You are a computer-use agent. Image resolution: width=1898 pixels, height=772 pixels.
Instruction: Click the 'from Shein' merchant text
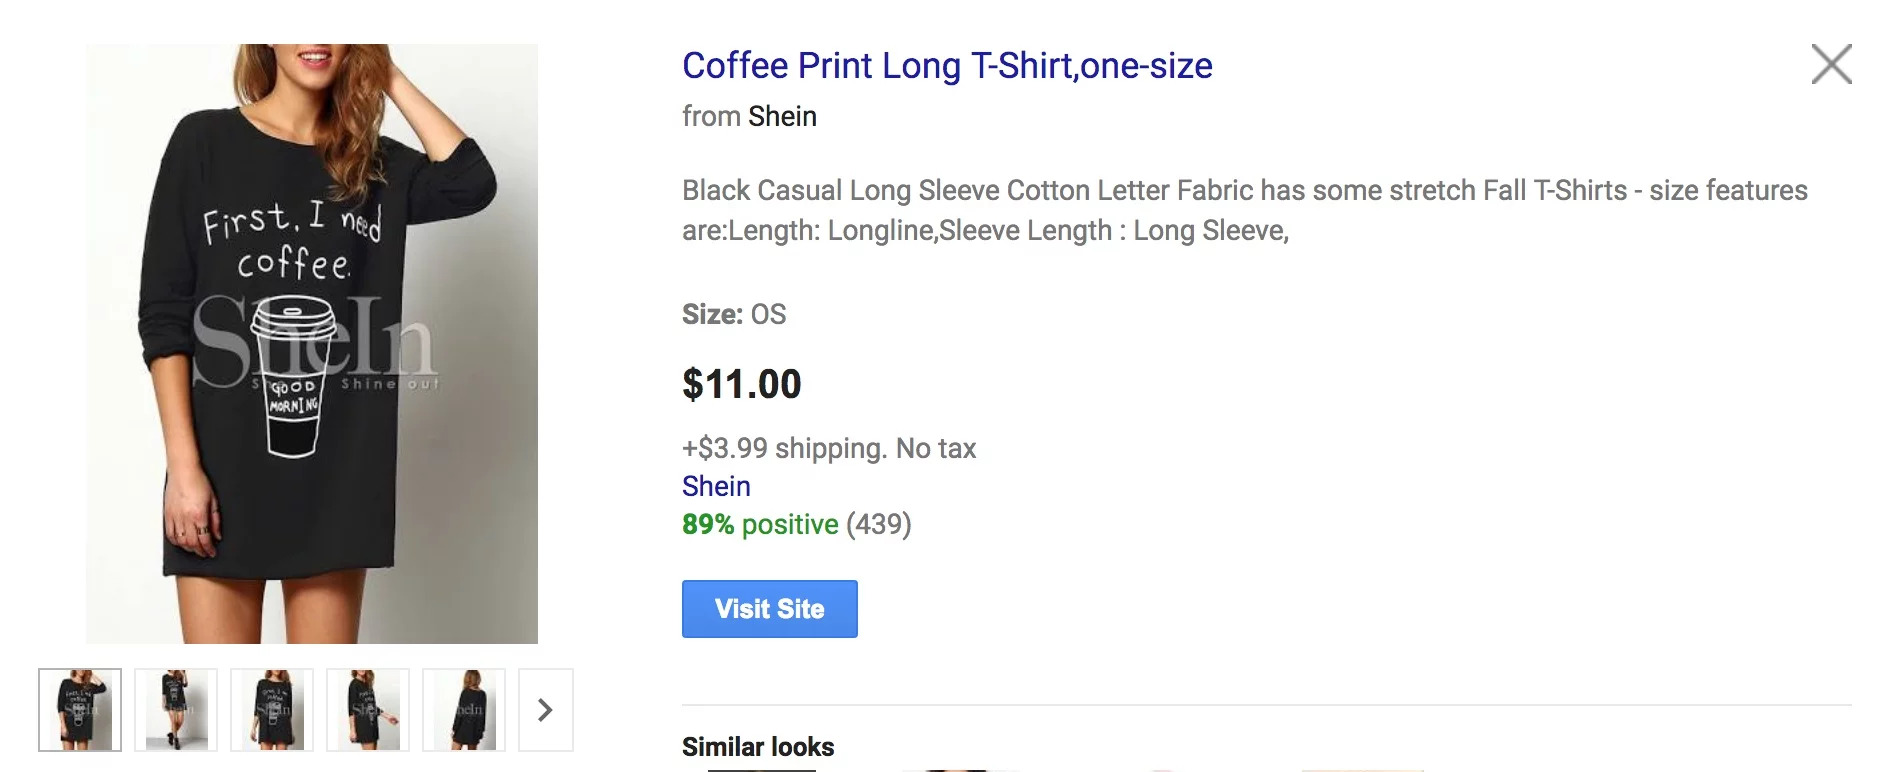tap(749, 117)
